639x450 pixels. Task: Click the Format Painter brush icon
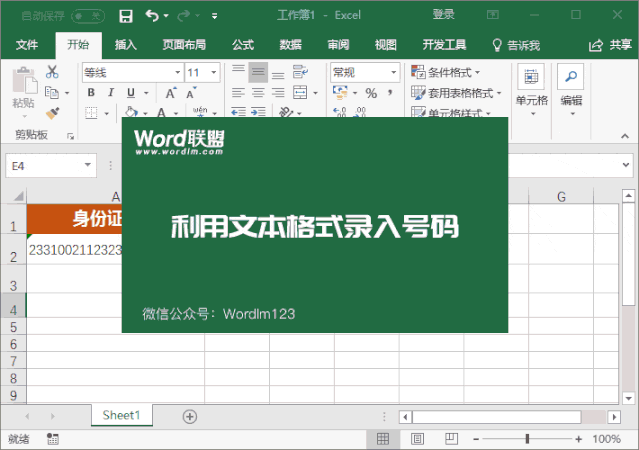pos(52,113)
